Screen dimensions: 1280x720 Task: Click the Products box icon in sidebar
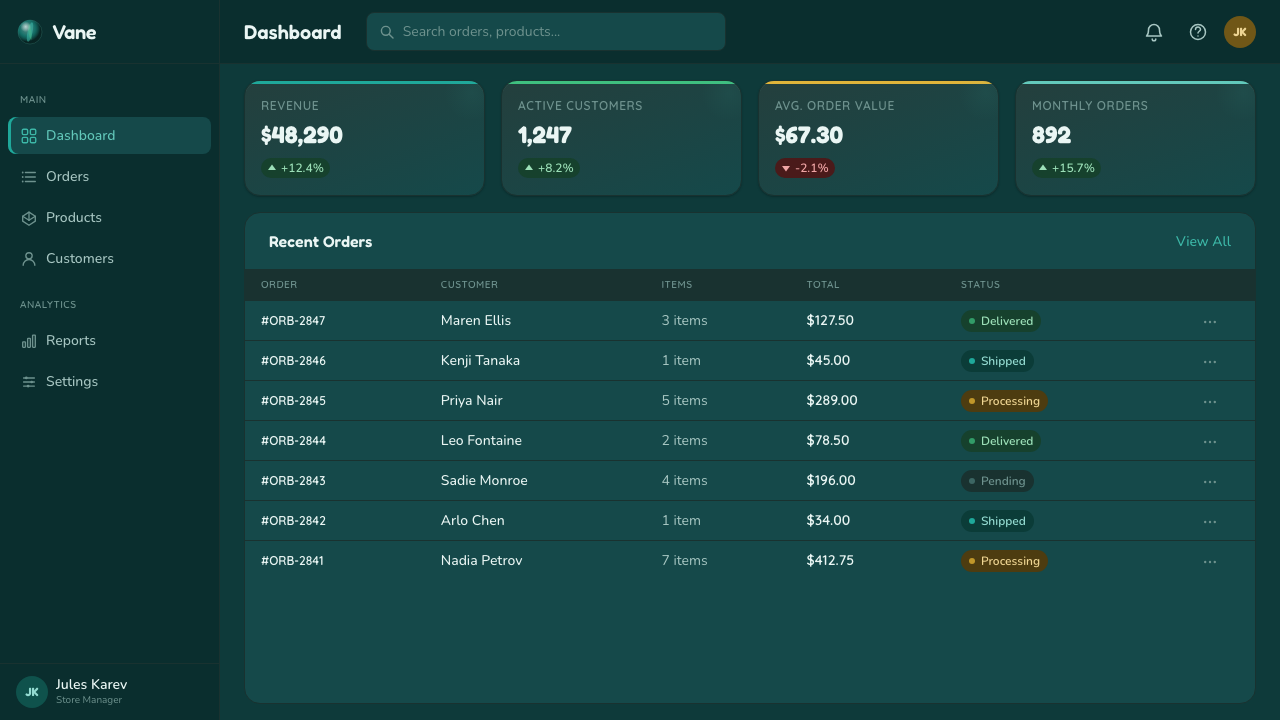[x=29, y=218]
